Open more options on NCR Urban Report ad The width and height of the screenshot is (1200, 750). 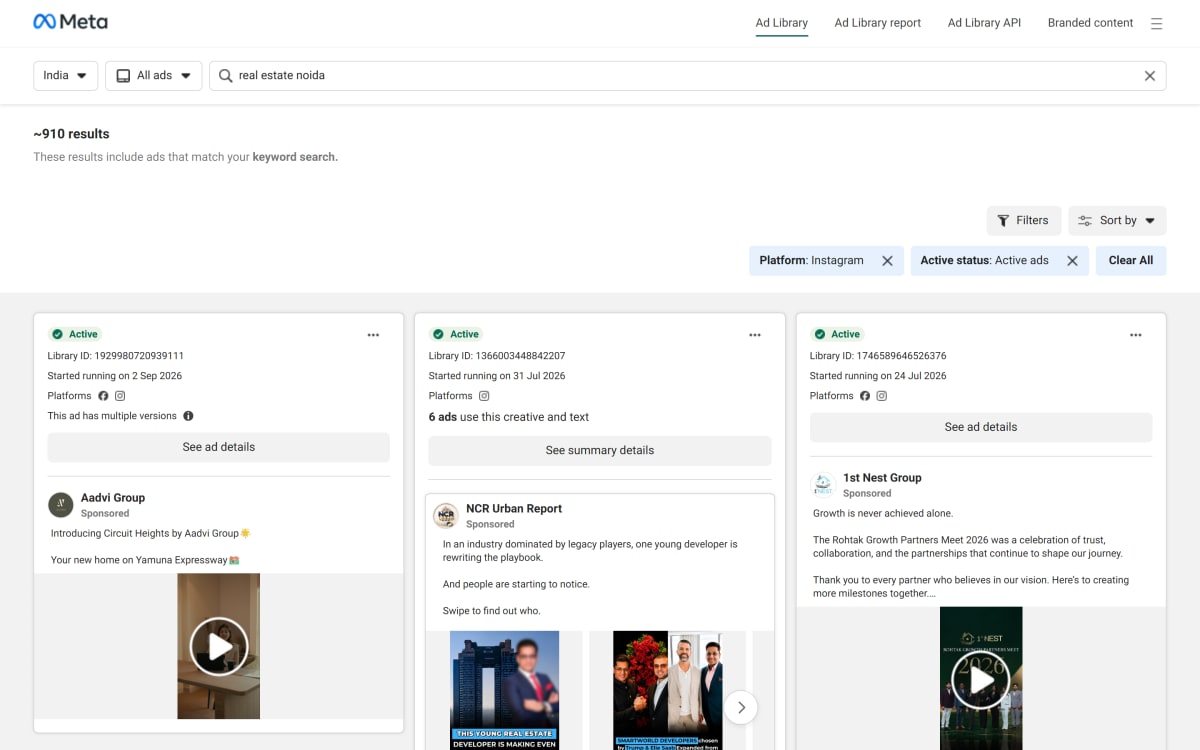click(x=755, y=335)
